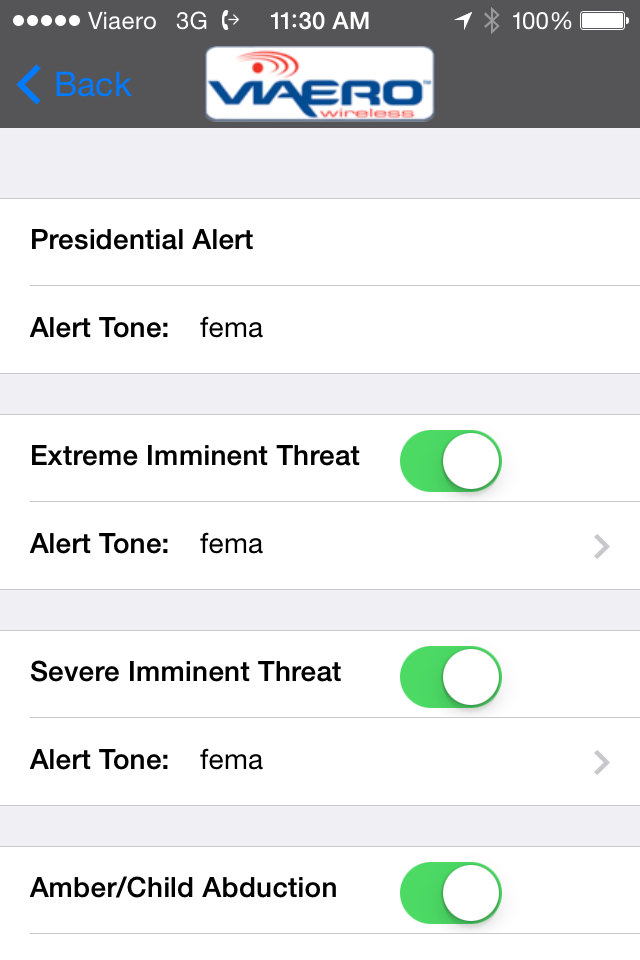Tap the Severe Imminent Threat label
The height and width of the screenshot is (960, 640).
tap(186, 672)
